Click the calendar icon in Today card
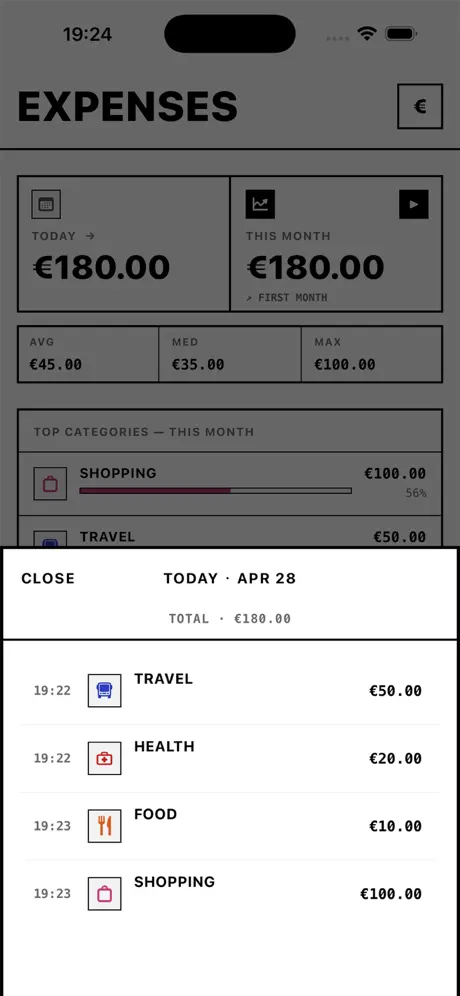460x996 pixels. coord(46,205)
